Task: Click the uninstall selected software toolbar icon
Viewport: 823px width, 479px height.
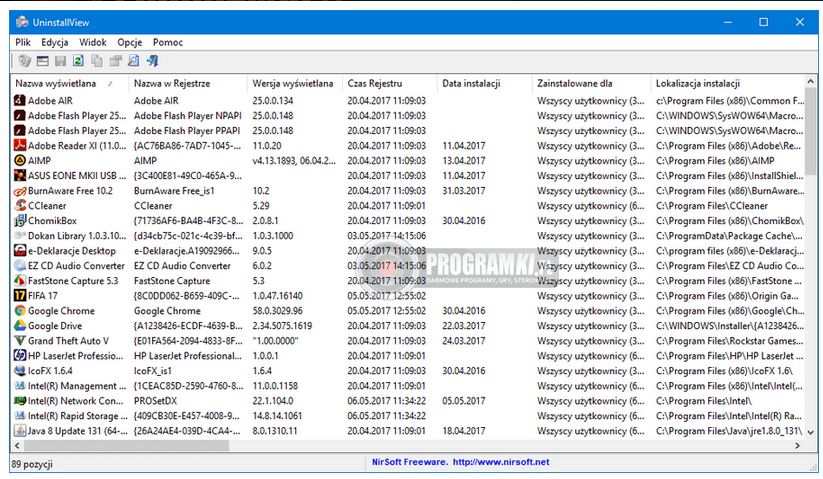Action: (24, 61)
